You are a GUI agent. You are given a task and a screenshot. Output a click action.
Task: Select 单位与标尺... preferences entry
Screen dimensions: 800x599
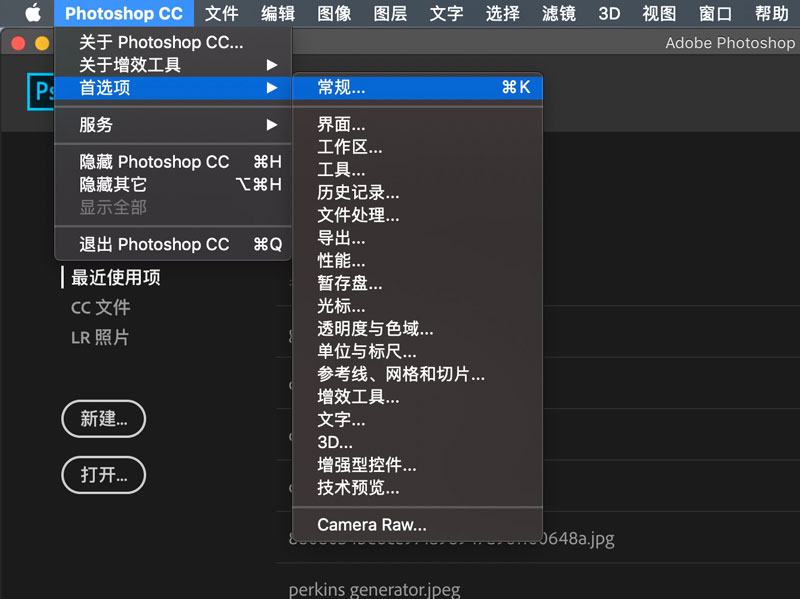coord(417,352)
